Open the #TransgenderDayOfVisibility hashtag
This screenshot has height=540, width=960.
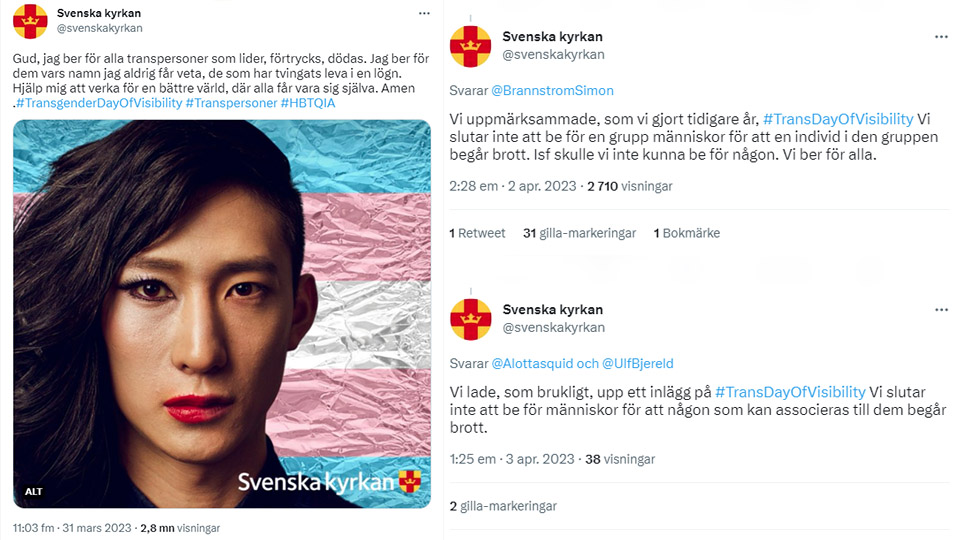click(x=99, y=103)
